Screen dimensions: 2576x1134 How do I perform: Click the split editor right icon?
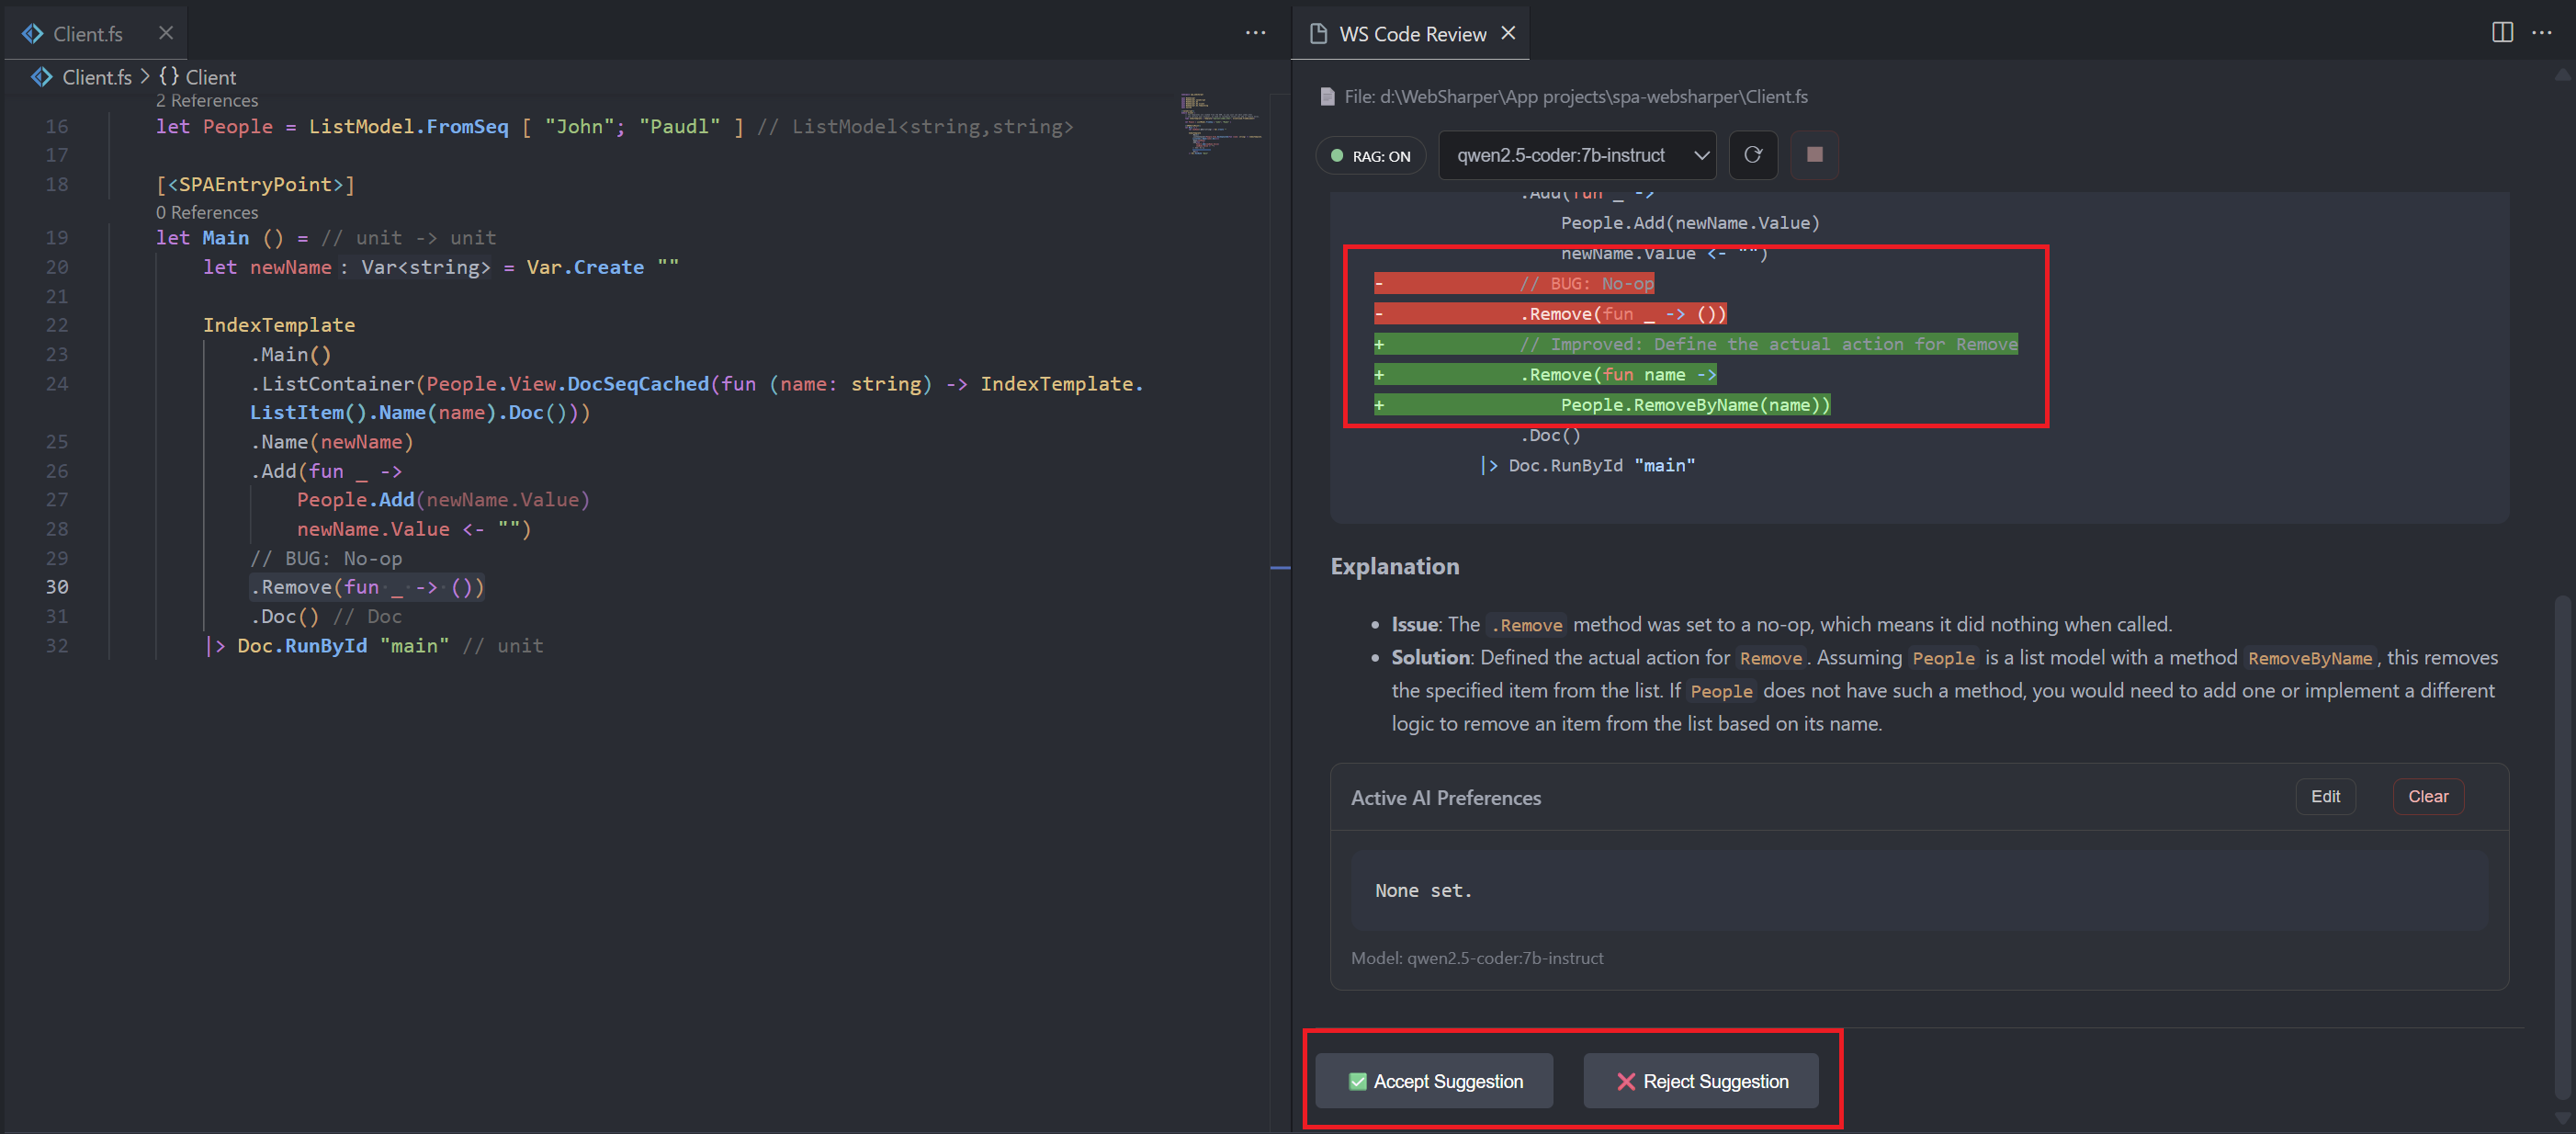pos(2502,33)
